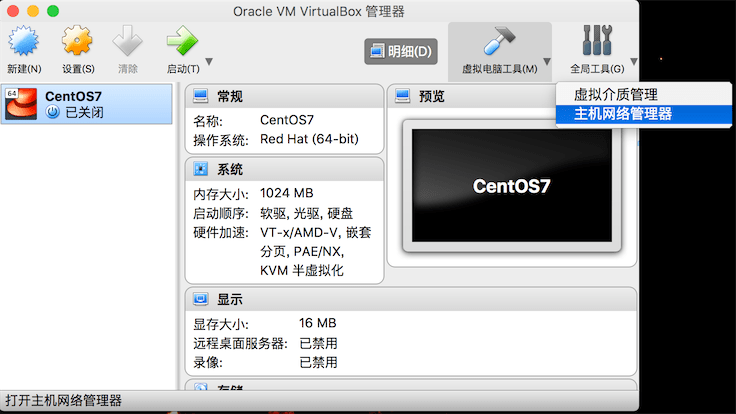Click the 显示 monitor icon
Screen dimensions: 736x414
pyautogui.click(x=200, y=299)
